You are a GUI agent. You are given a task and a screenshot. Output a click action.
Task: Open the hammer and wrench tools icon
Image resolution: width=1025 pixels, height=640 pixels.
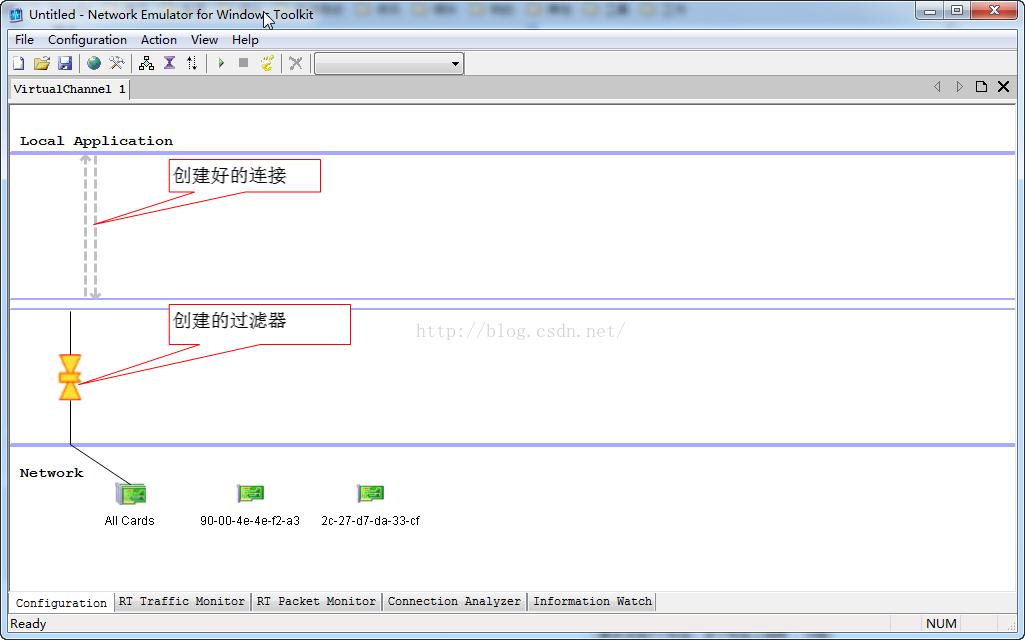[117, 63]
